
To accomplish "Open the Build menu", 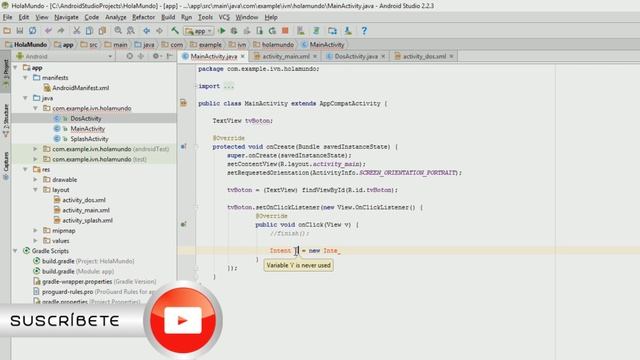I will pyautogui.click(x=168, y=17).
